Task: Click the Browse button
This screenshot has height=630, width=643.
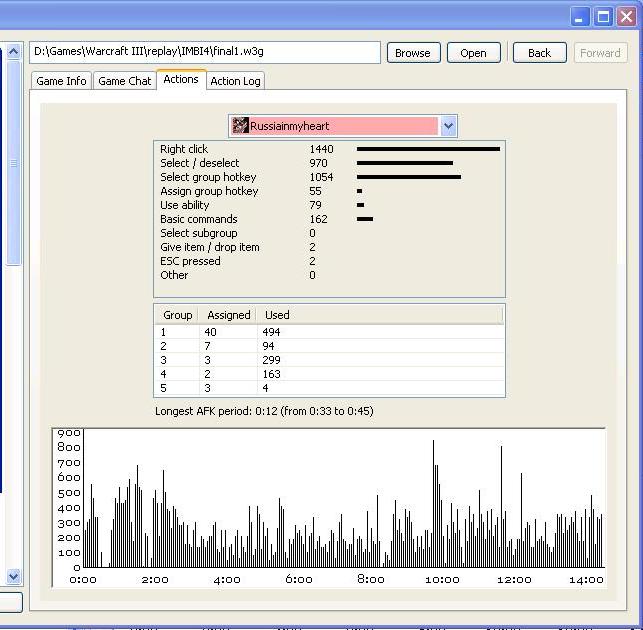Action: [413, 53]
